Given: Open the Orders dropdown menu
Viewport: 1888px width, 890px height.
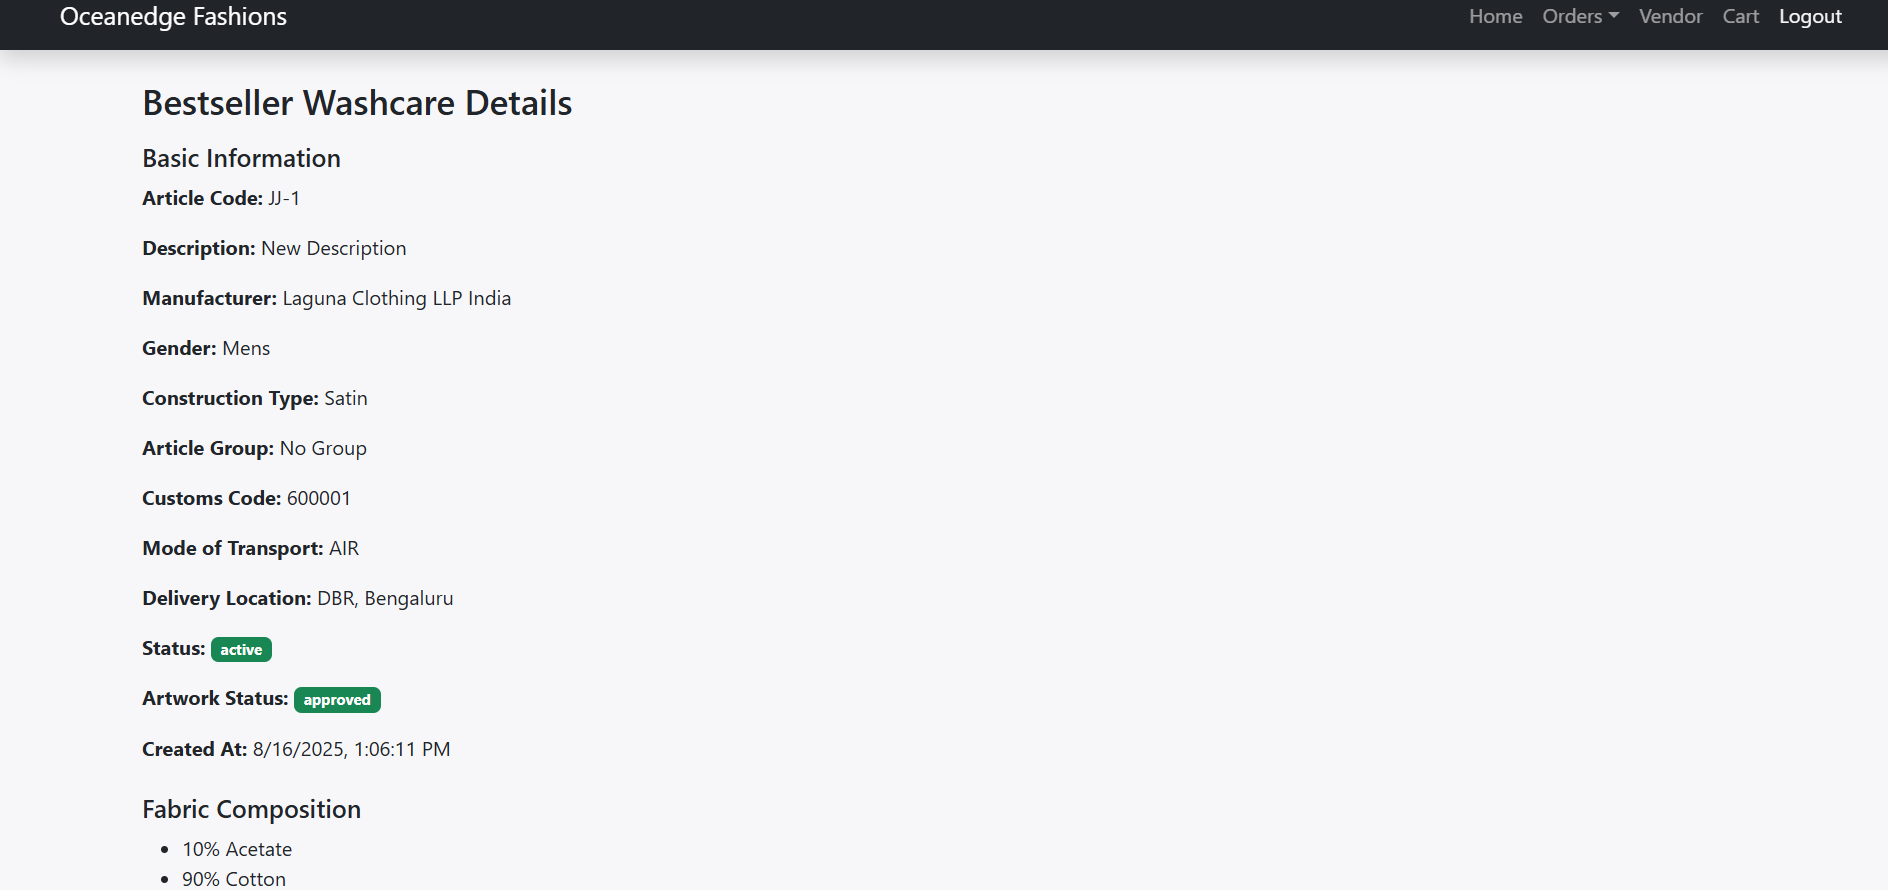Looking at the screenshot, I should click(x=1573, y=17).
